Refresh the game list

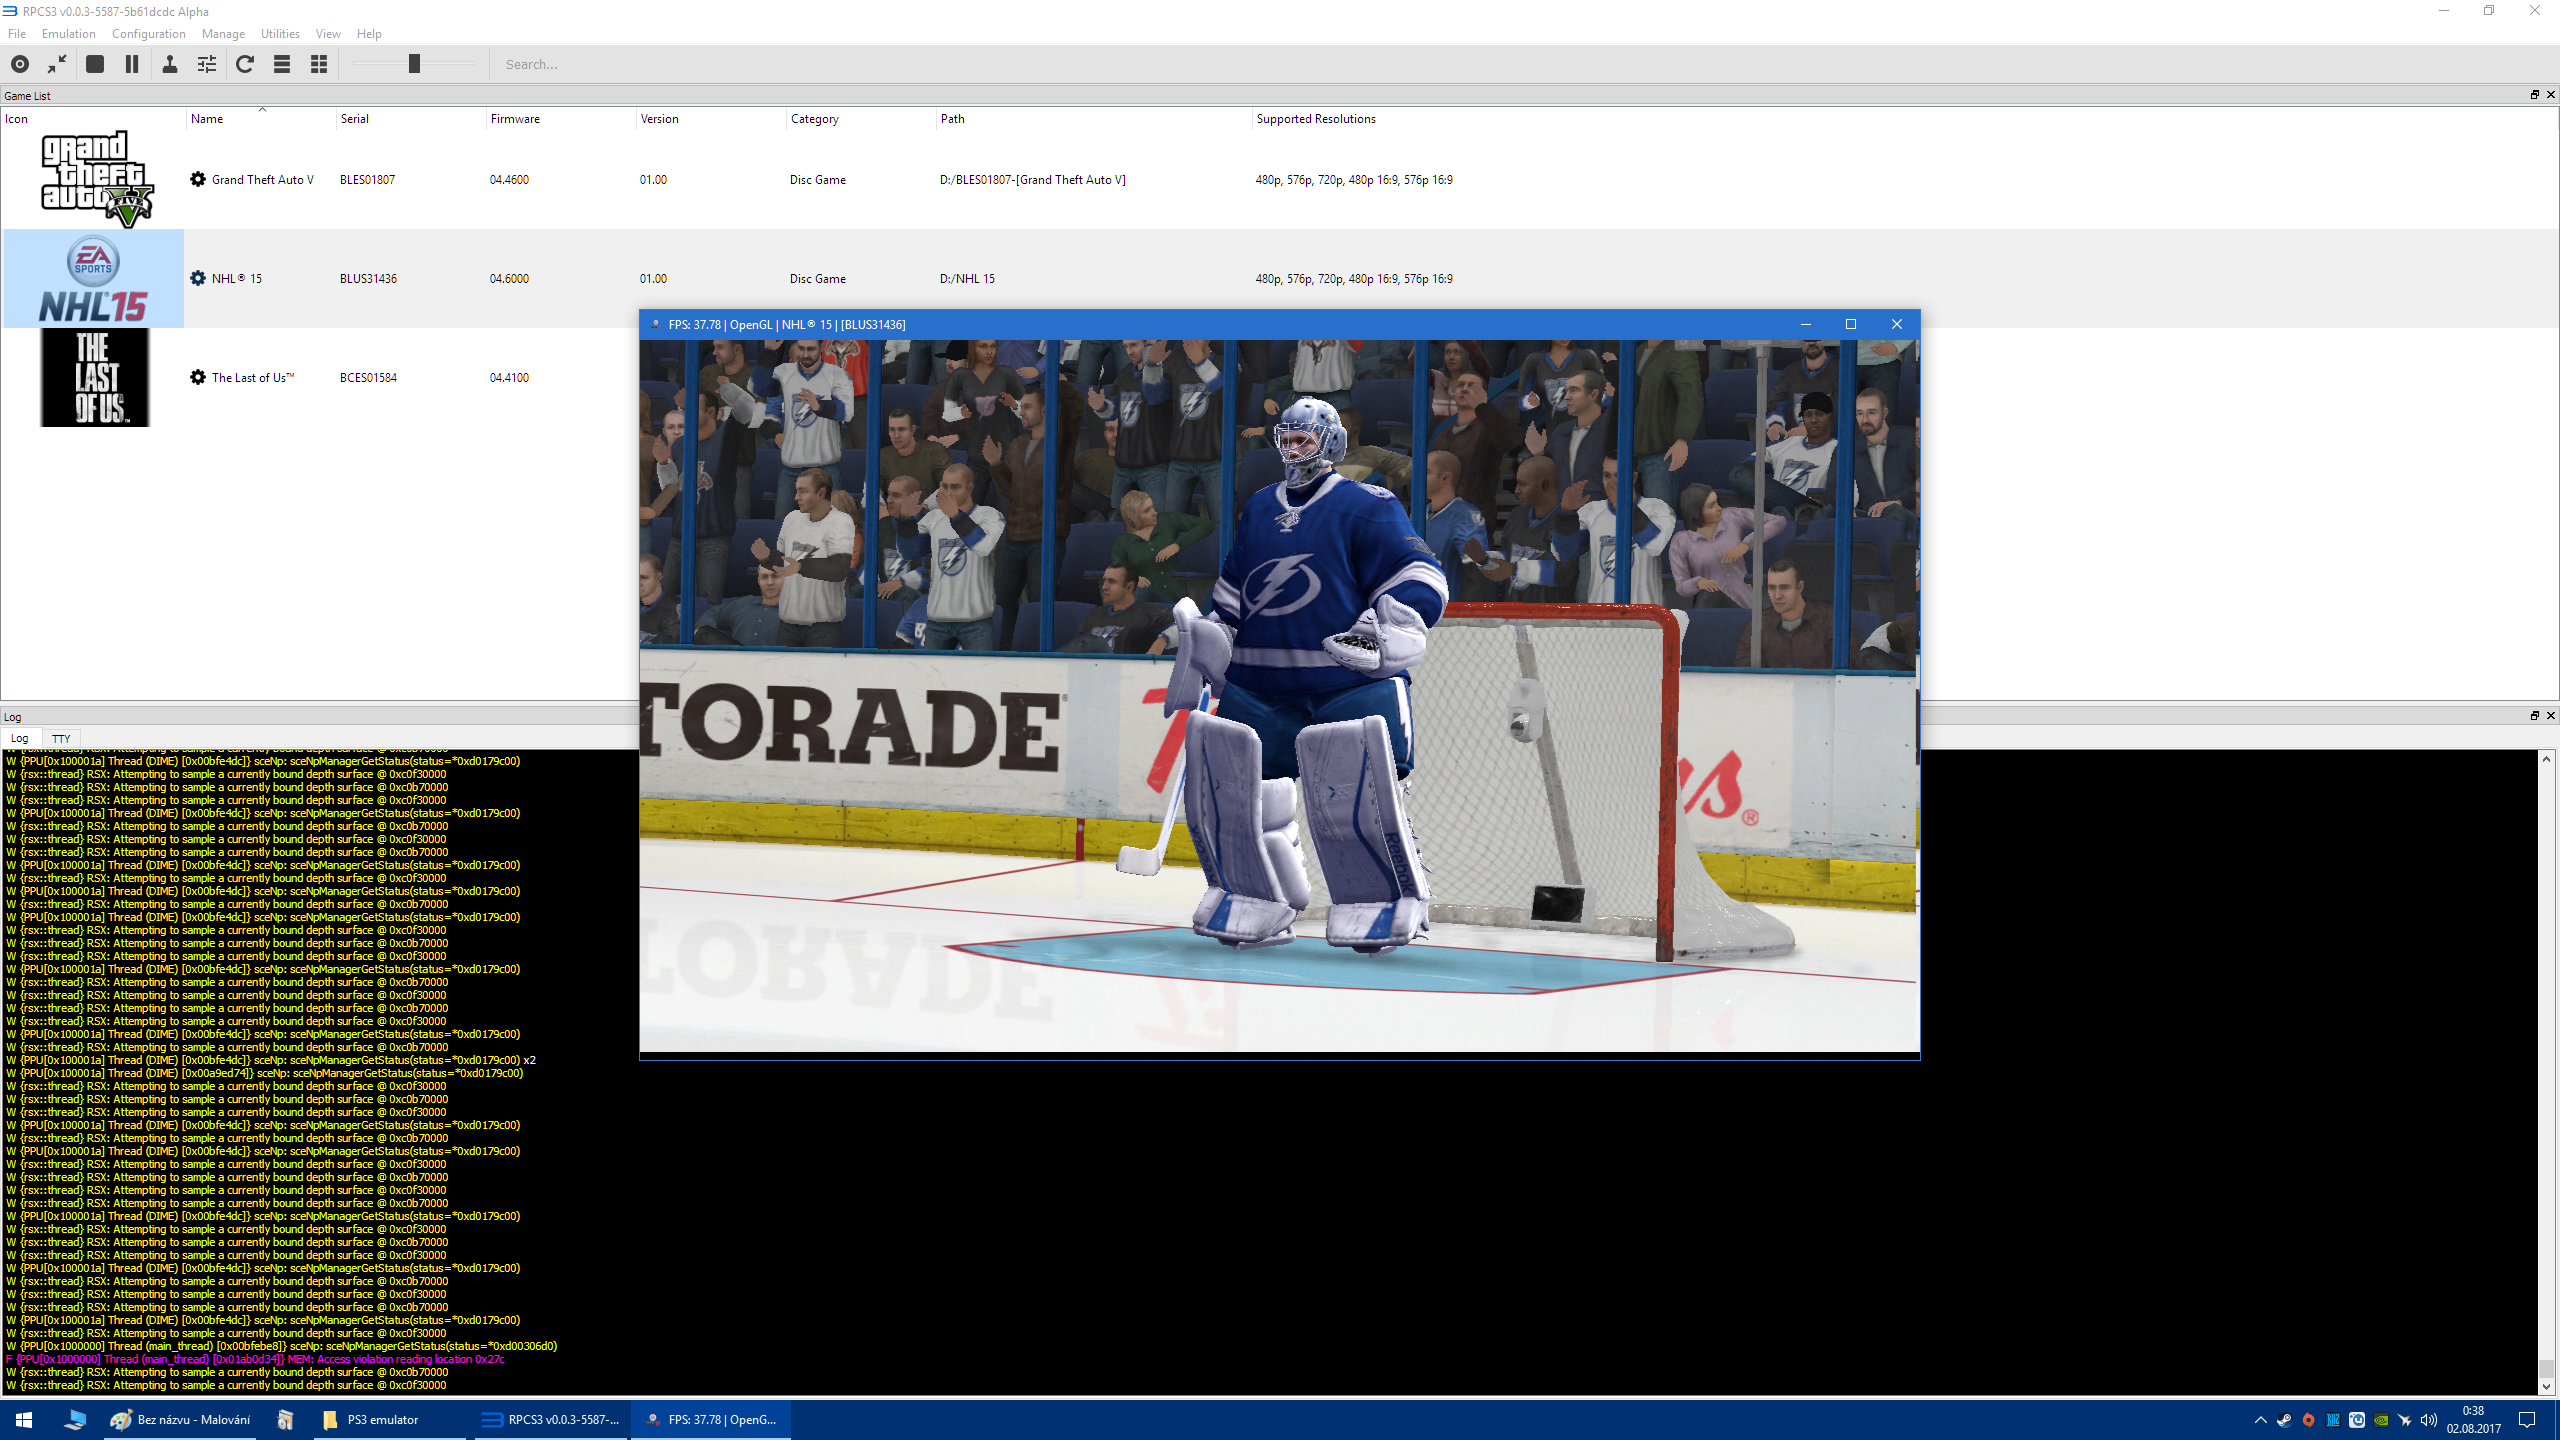click(245, 64)
